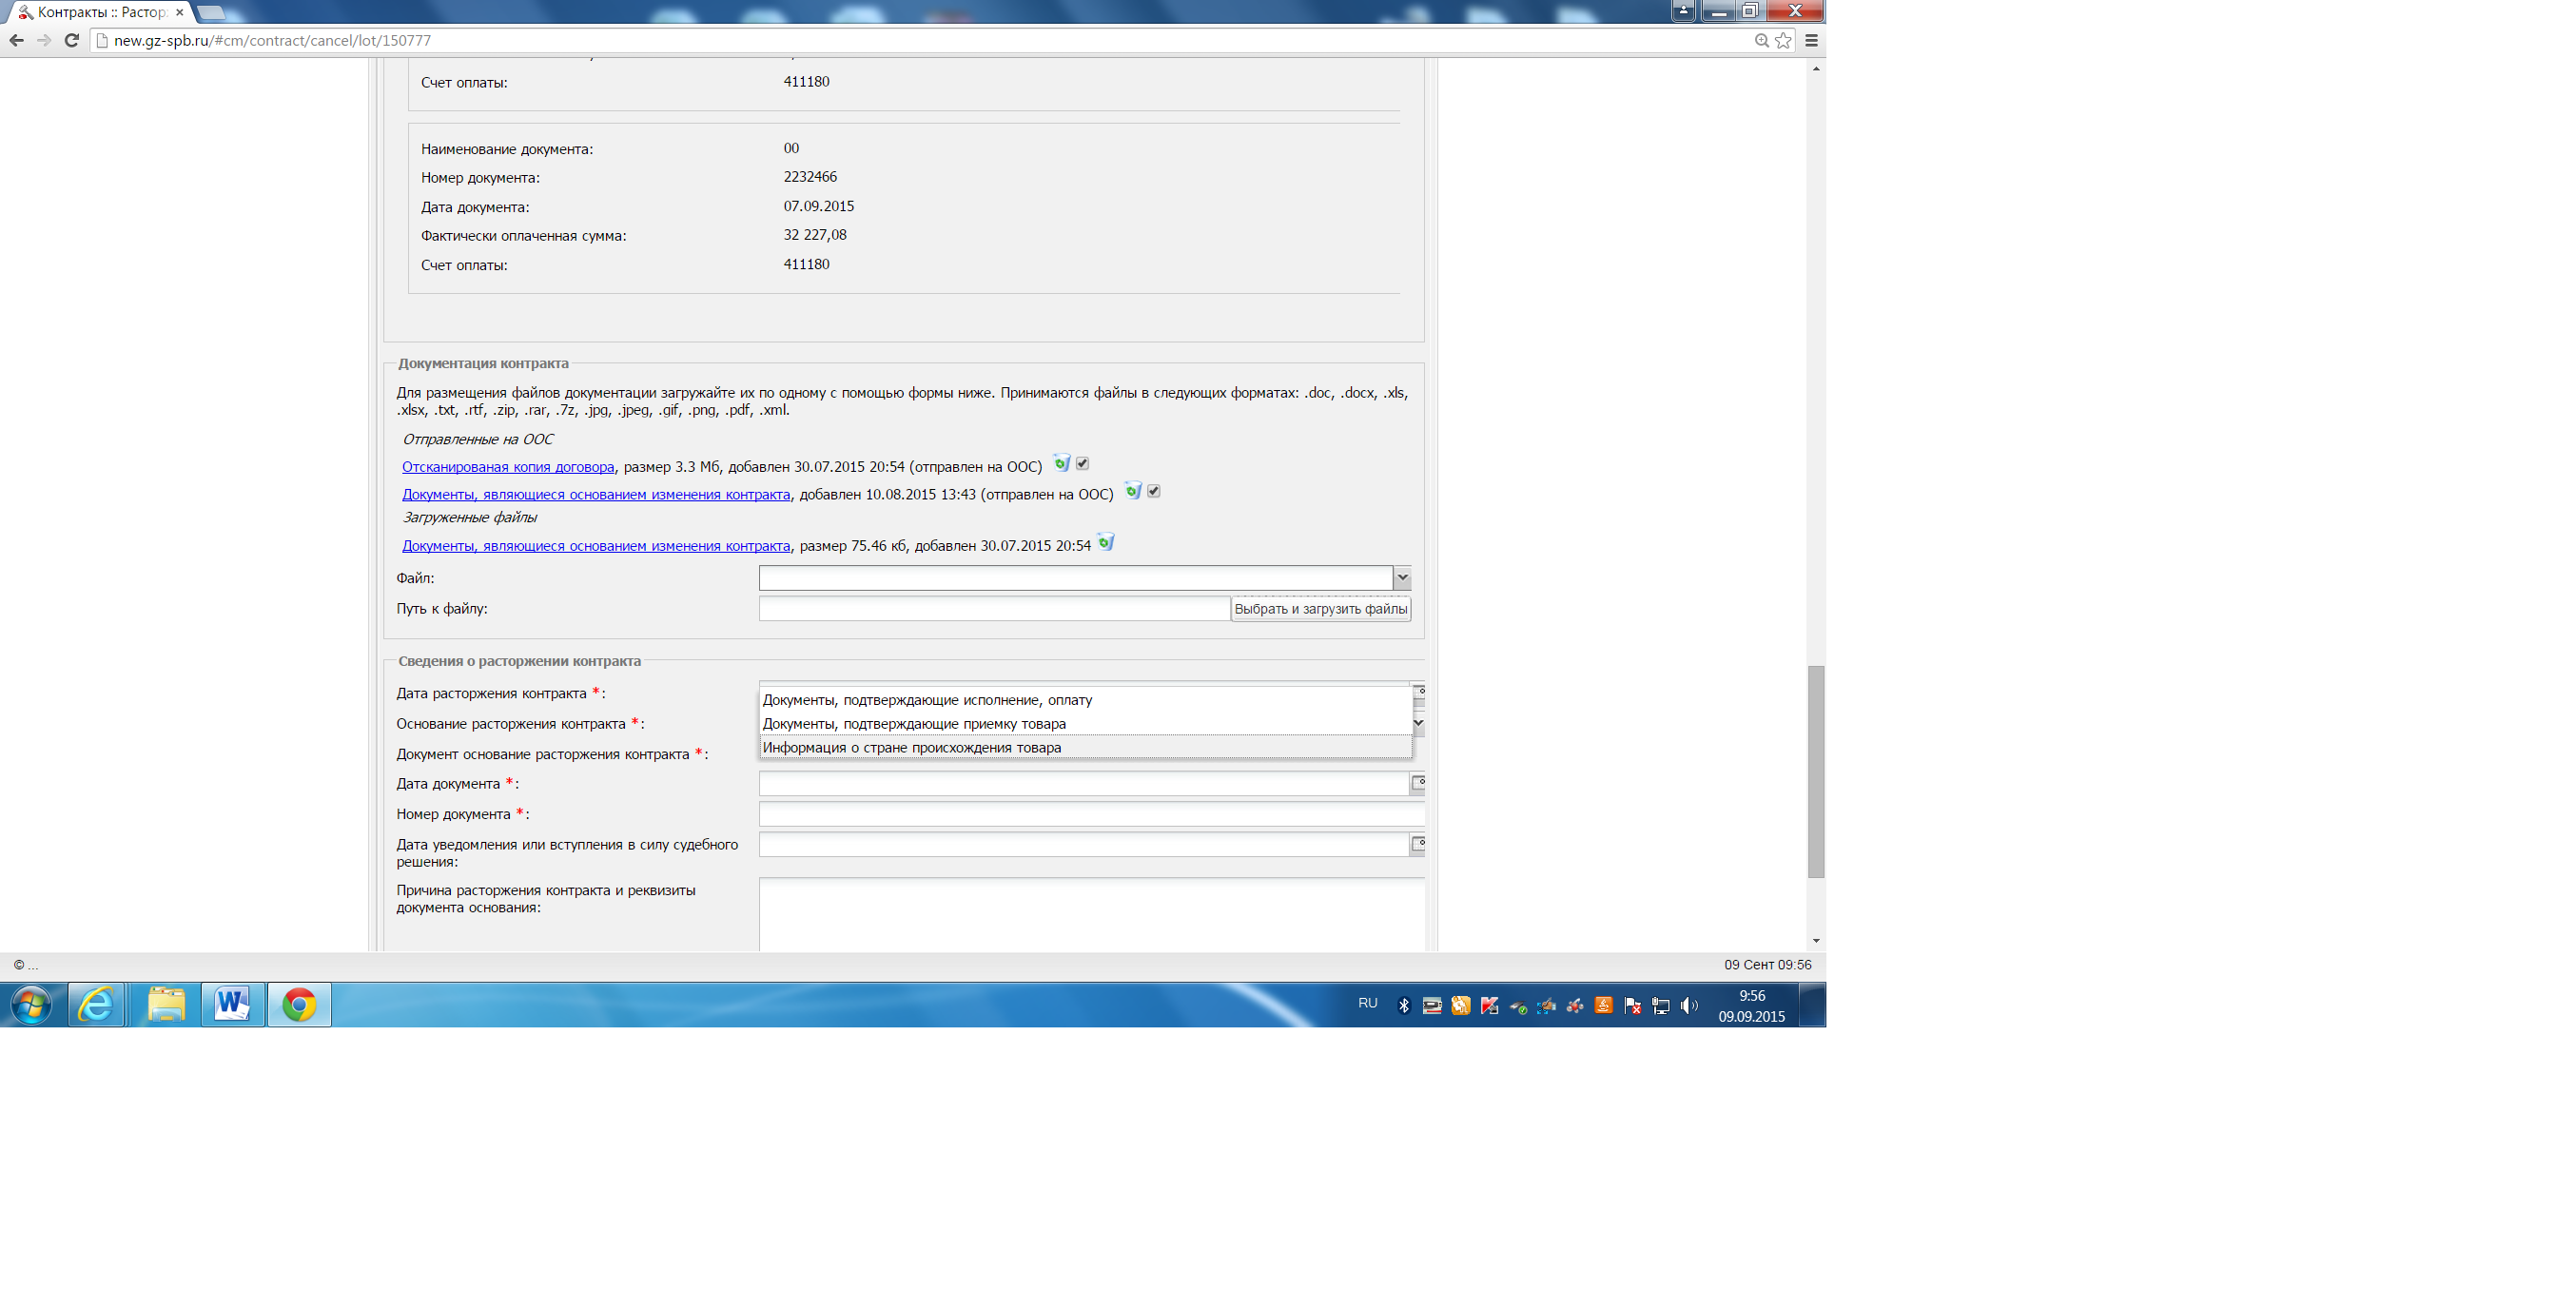This screenshot has width=2576, height=1309.
Task: Delete the 10.08.2015 contract change document
Action: [1132, 491]
